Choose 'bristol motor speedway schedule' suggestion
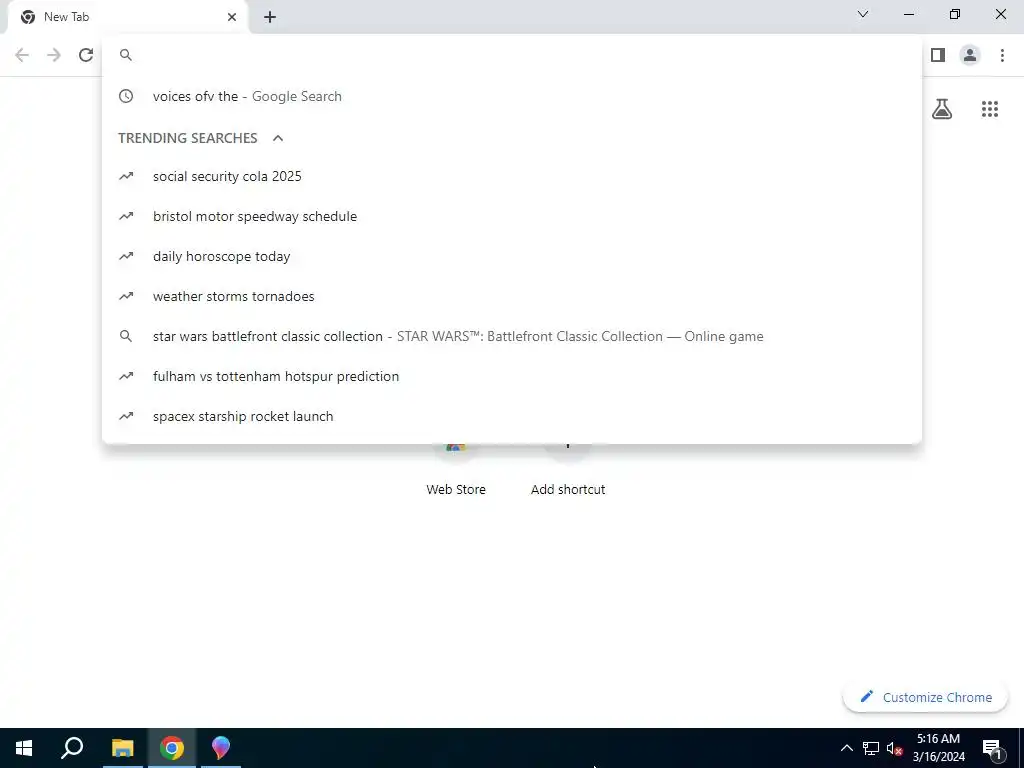This screenshot has width=1024, height=768. tap(511, 216)
